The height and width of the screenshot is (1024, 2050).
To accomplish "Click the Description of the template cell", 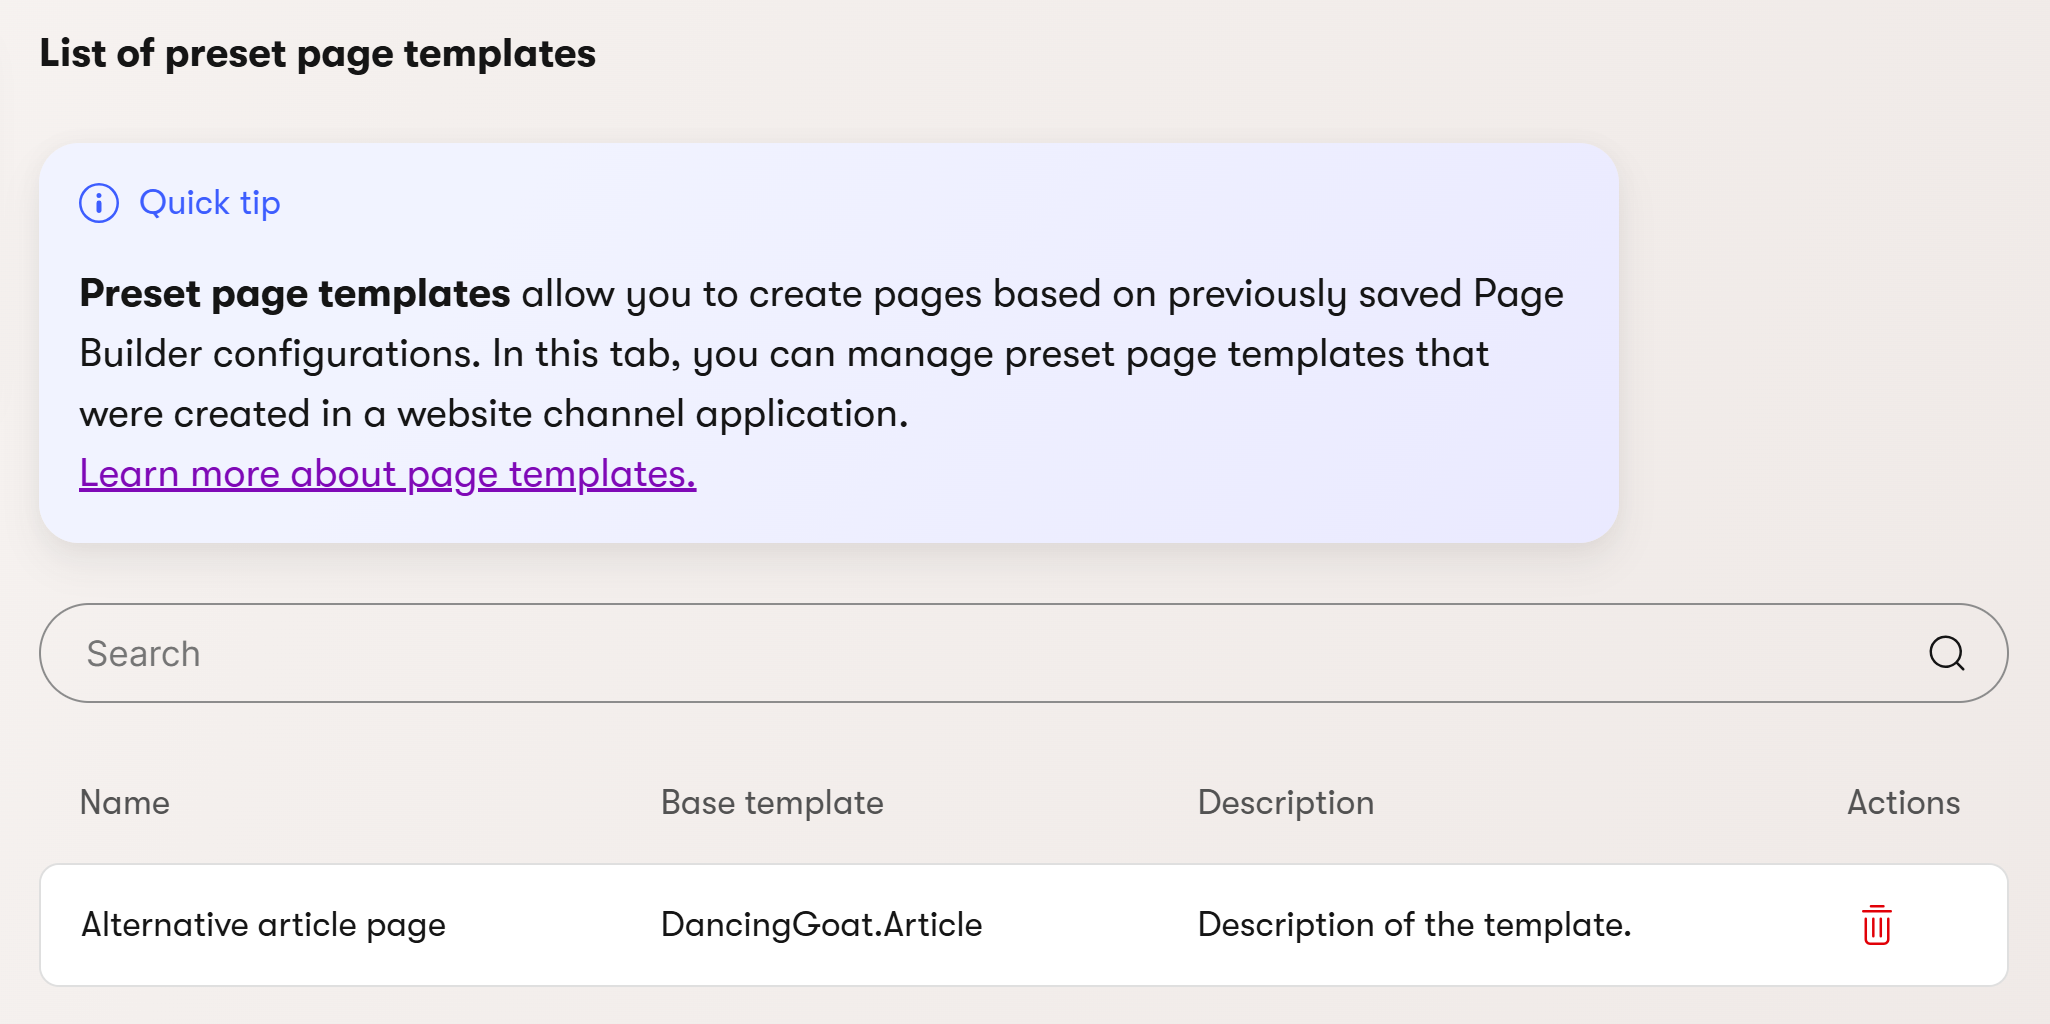I will pos(1414,925).
